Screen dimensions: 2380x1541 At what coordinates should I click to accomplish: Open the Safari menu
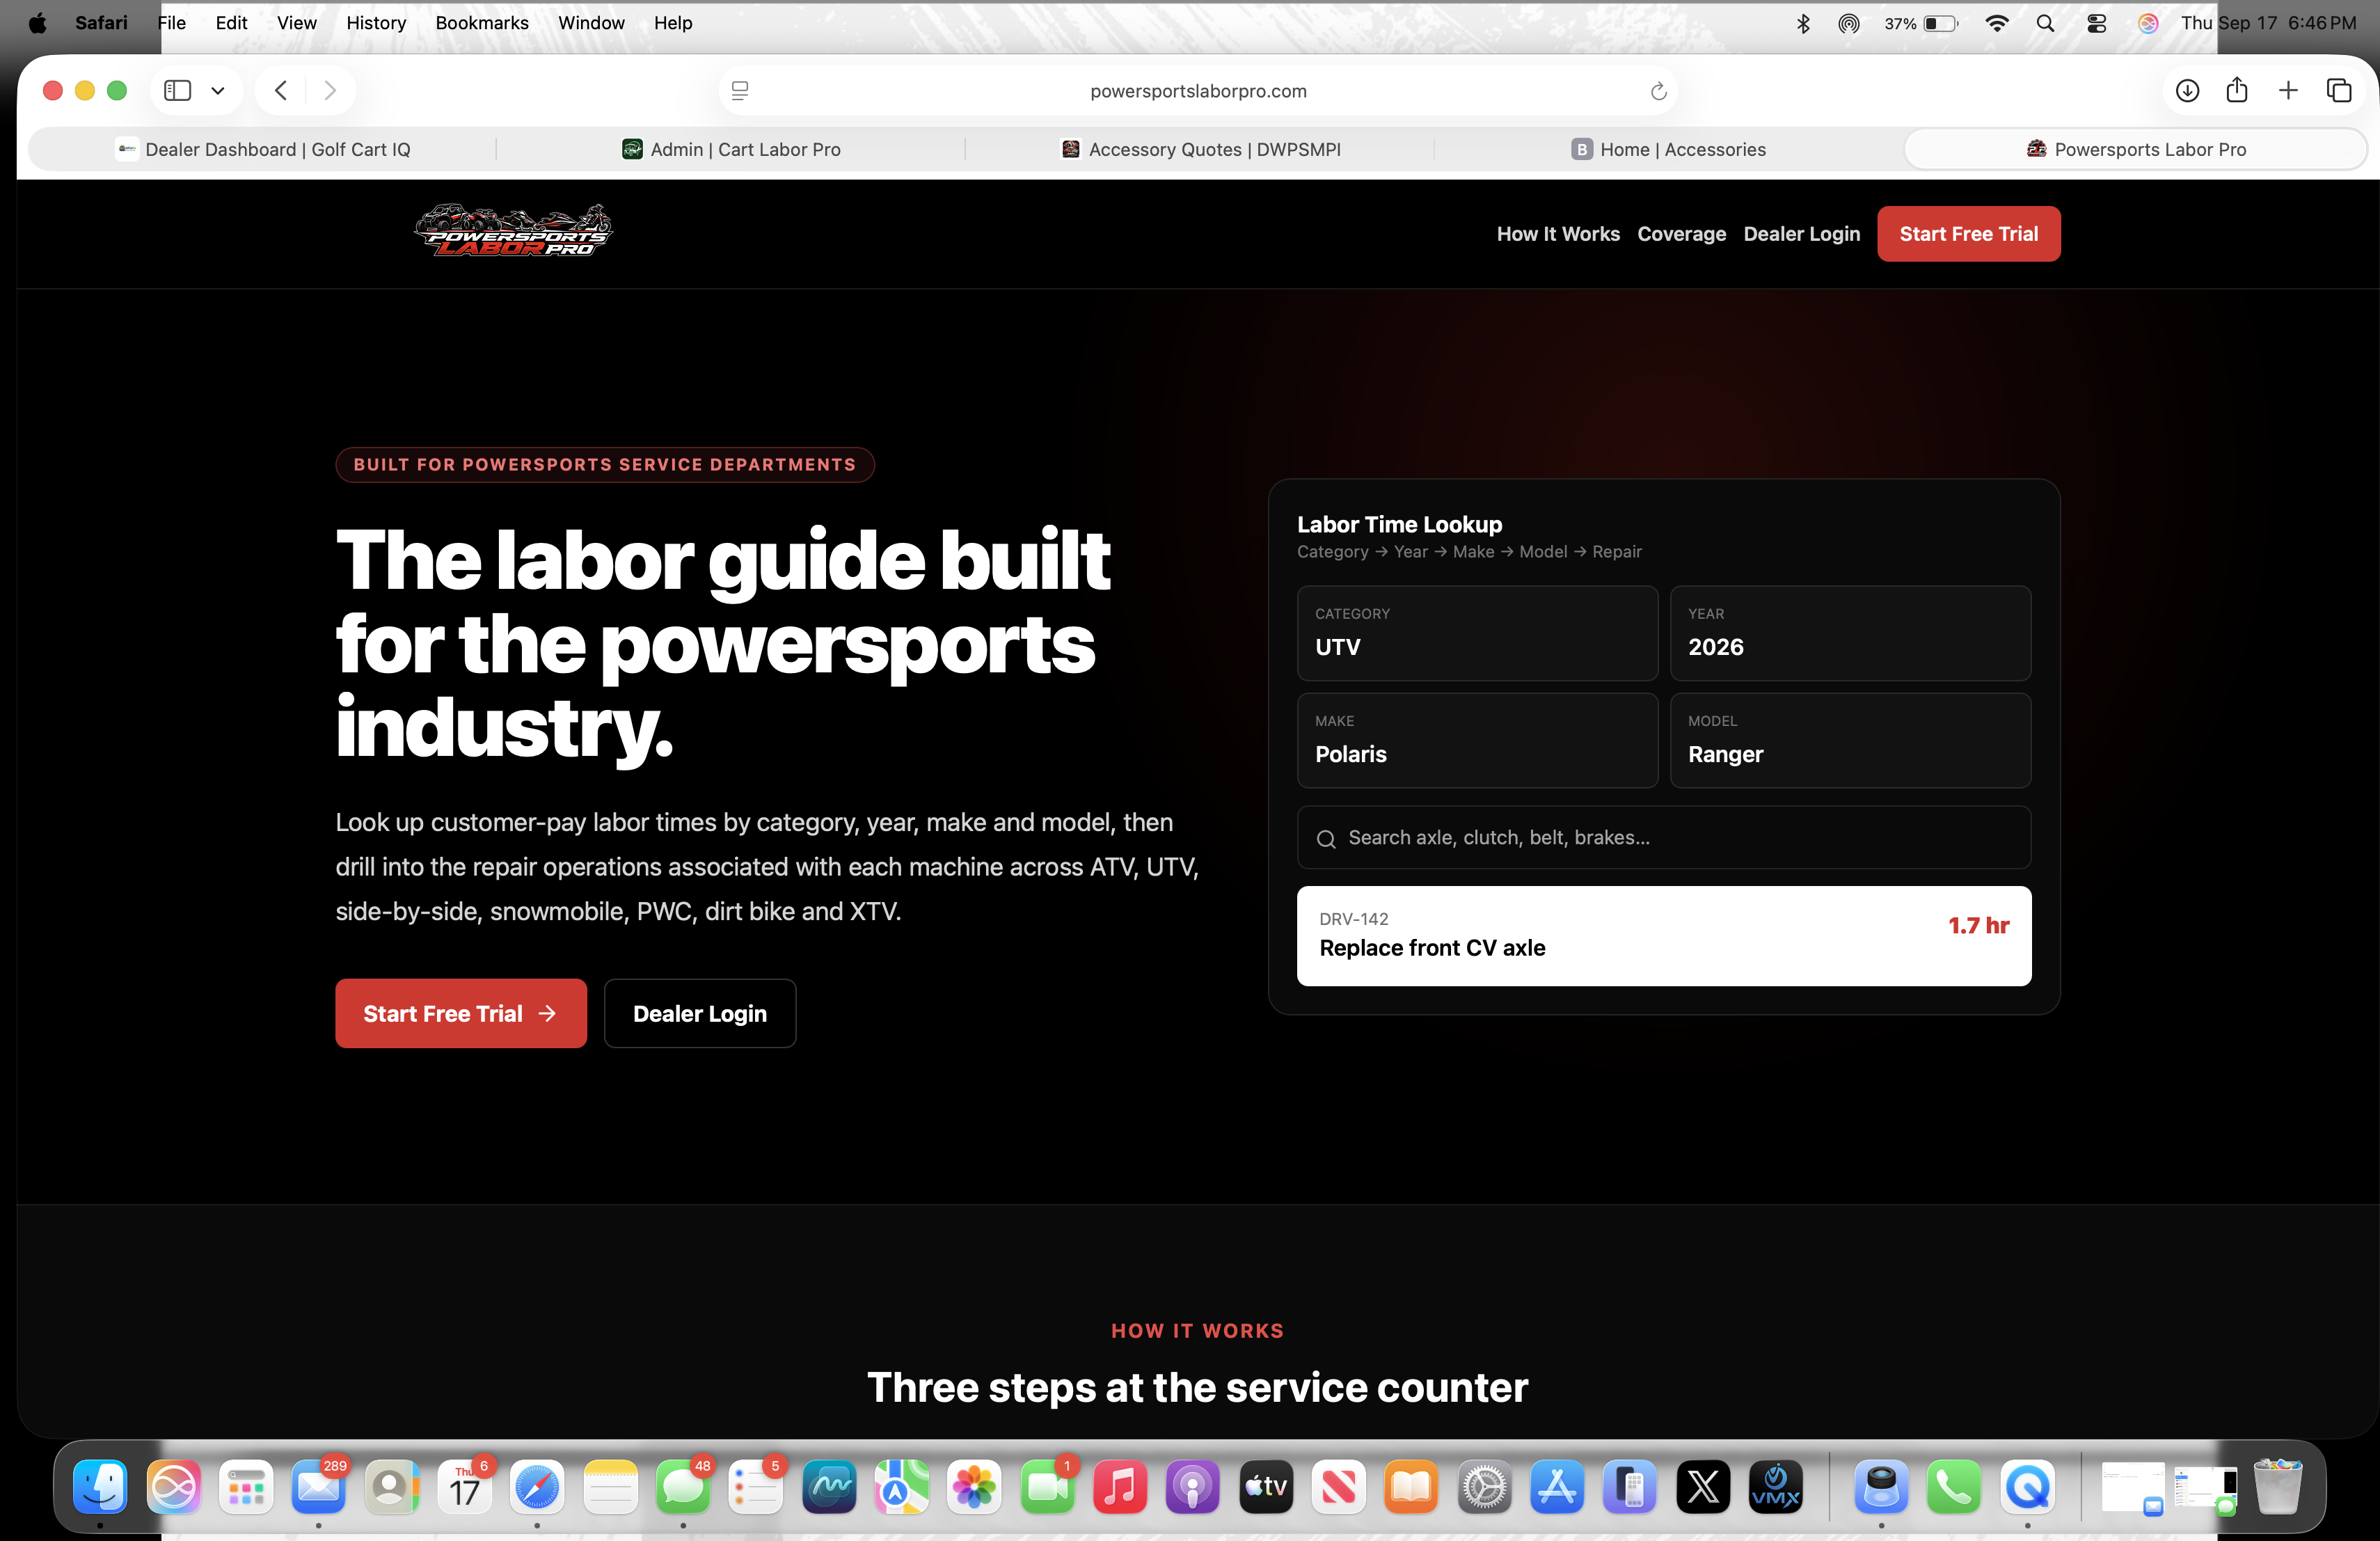pos(101,23)
